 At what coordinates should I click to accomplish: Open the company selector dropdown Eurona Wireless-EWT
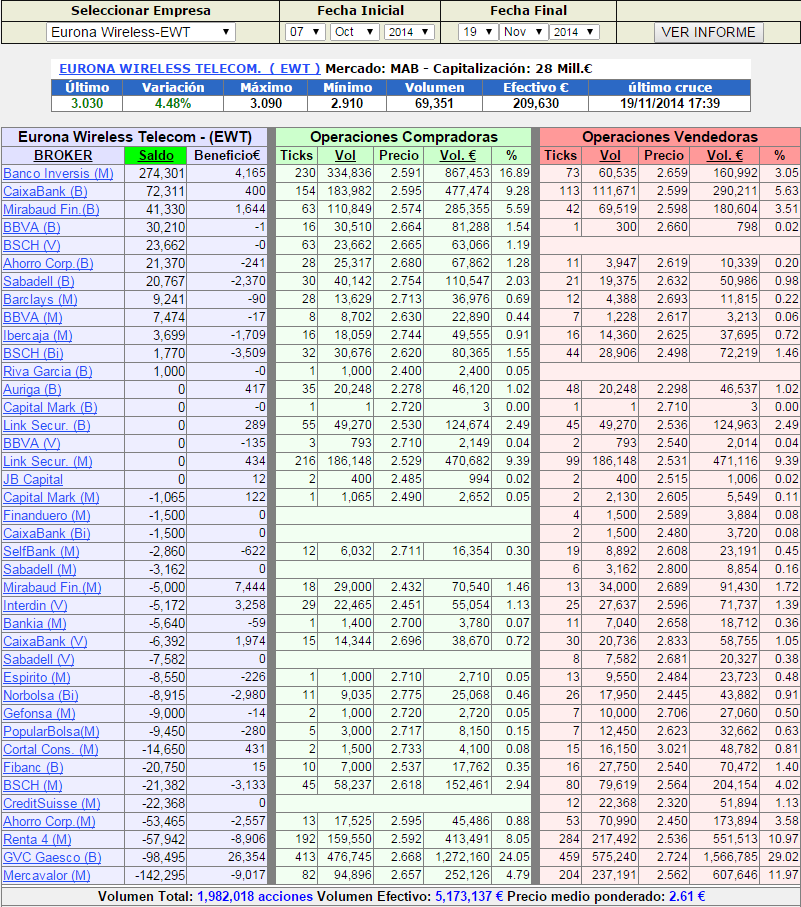click(x=141, y=32)
